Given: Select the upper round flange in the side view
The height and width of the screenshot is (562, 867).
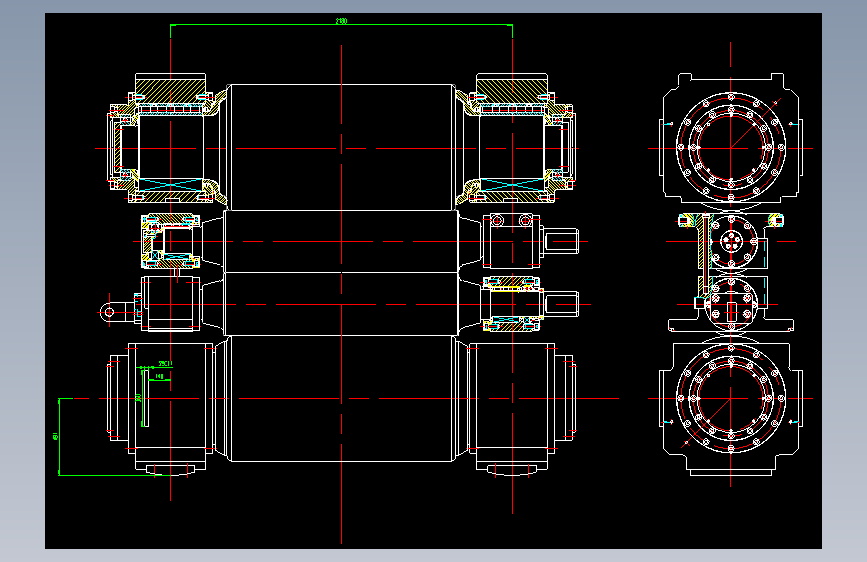Looking at the screenshot, I should (730, 148).
